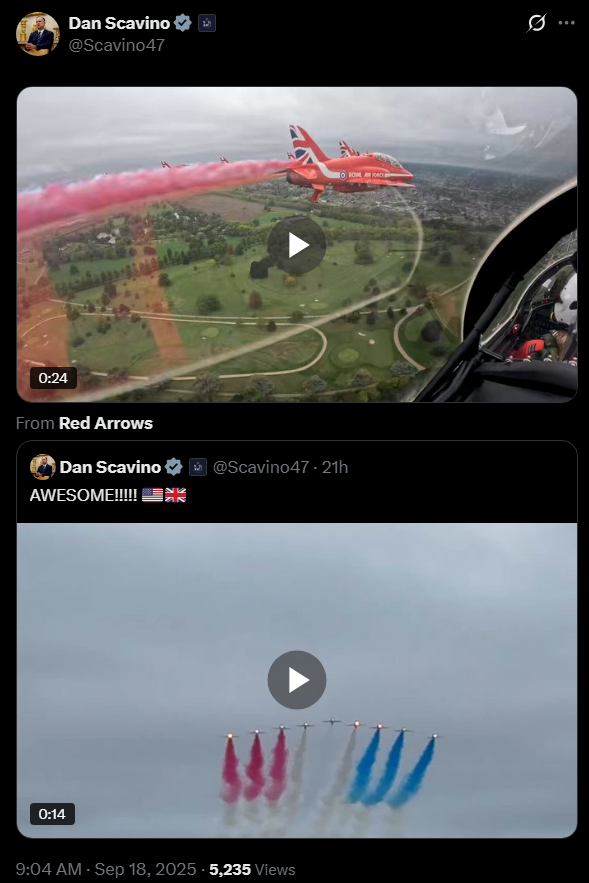
Task: Click the @Scavino47 handle at top
Action: (117, 45)
